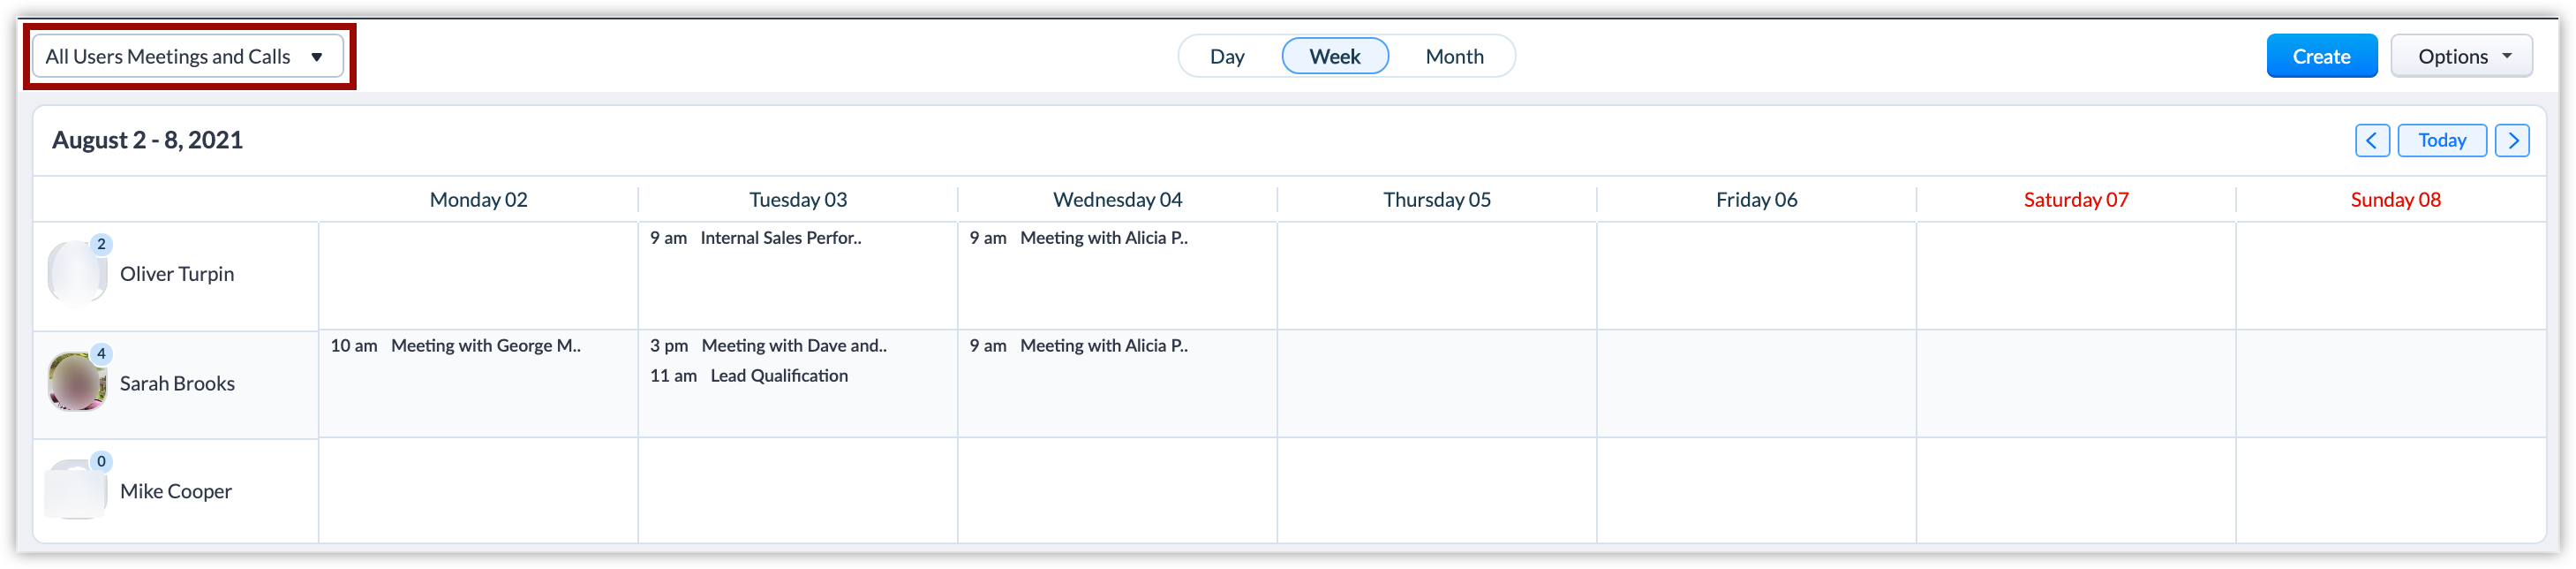Switch to Day calendar view
The width and height of the screenshot is (2576, 569).
(x=1226, y=57)
